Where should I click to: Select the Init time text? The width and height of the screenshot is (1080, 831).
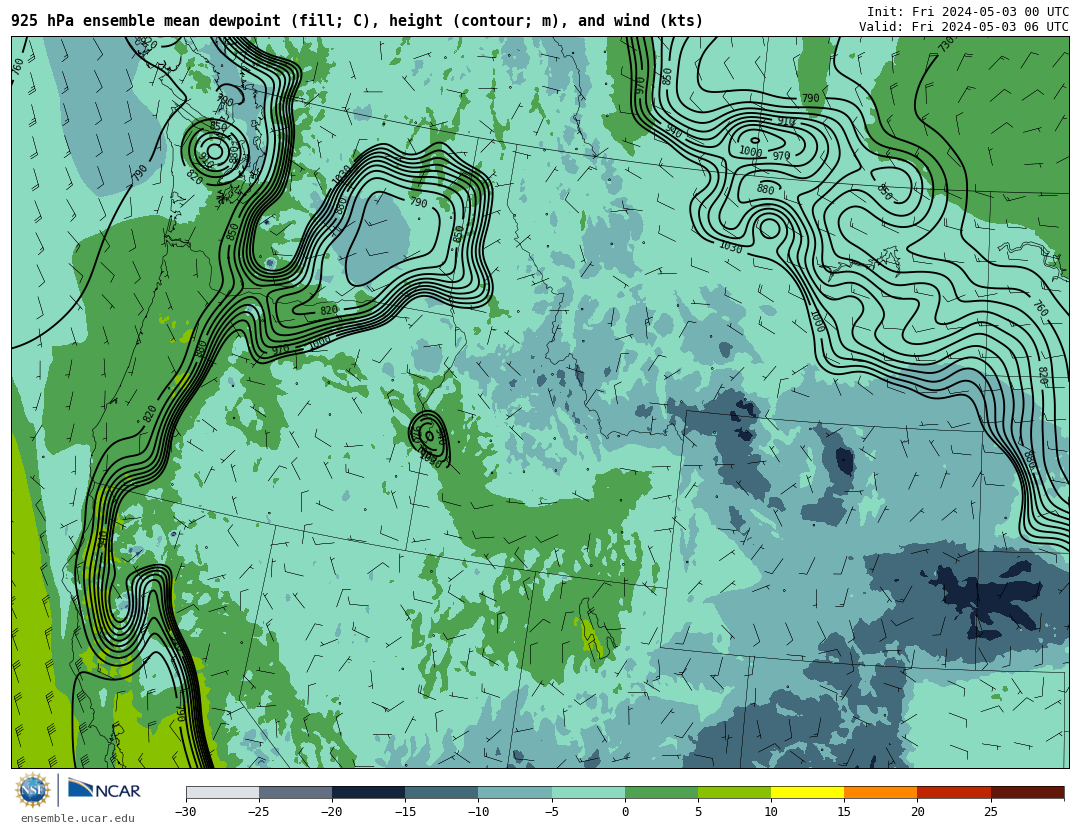pos(968,12)
